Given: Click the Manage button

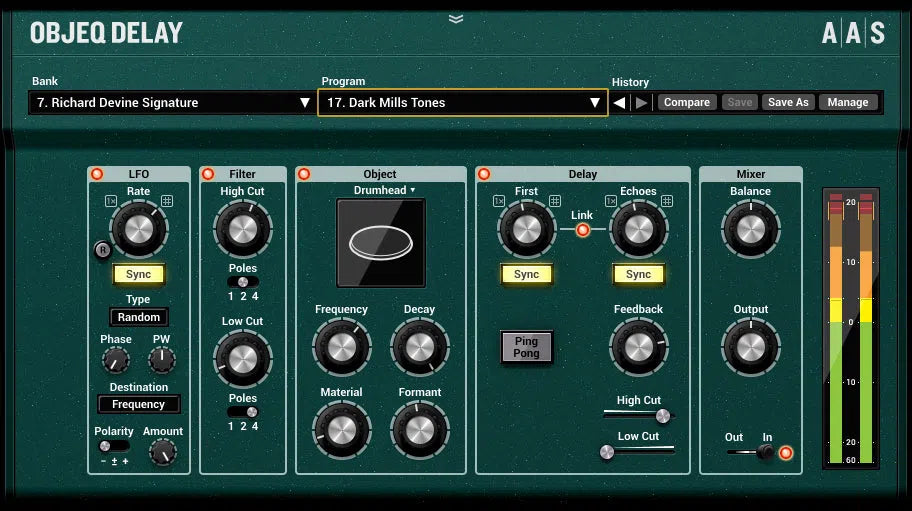Looking at the screenshot, I should point(847,102).
